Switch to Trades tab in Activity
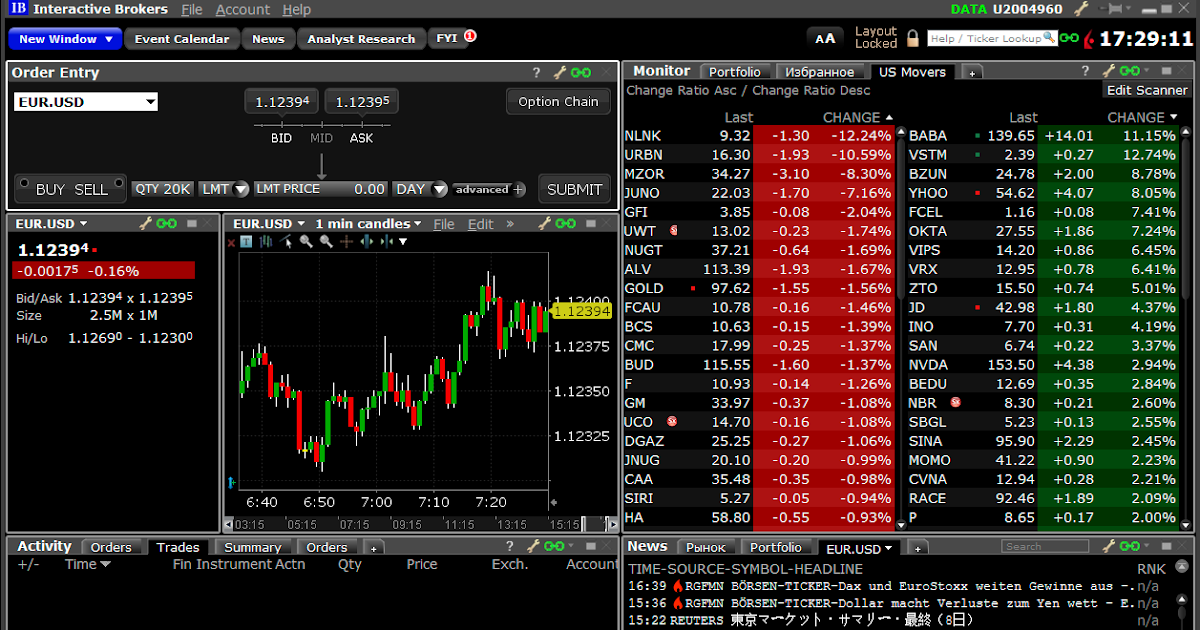Screen dimensions: 1200x630 [178, 547]
